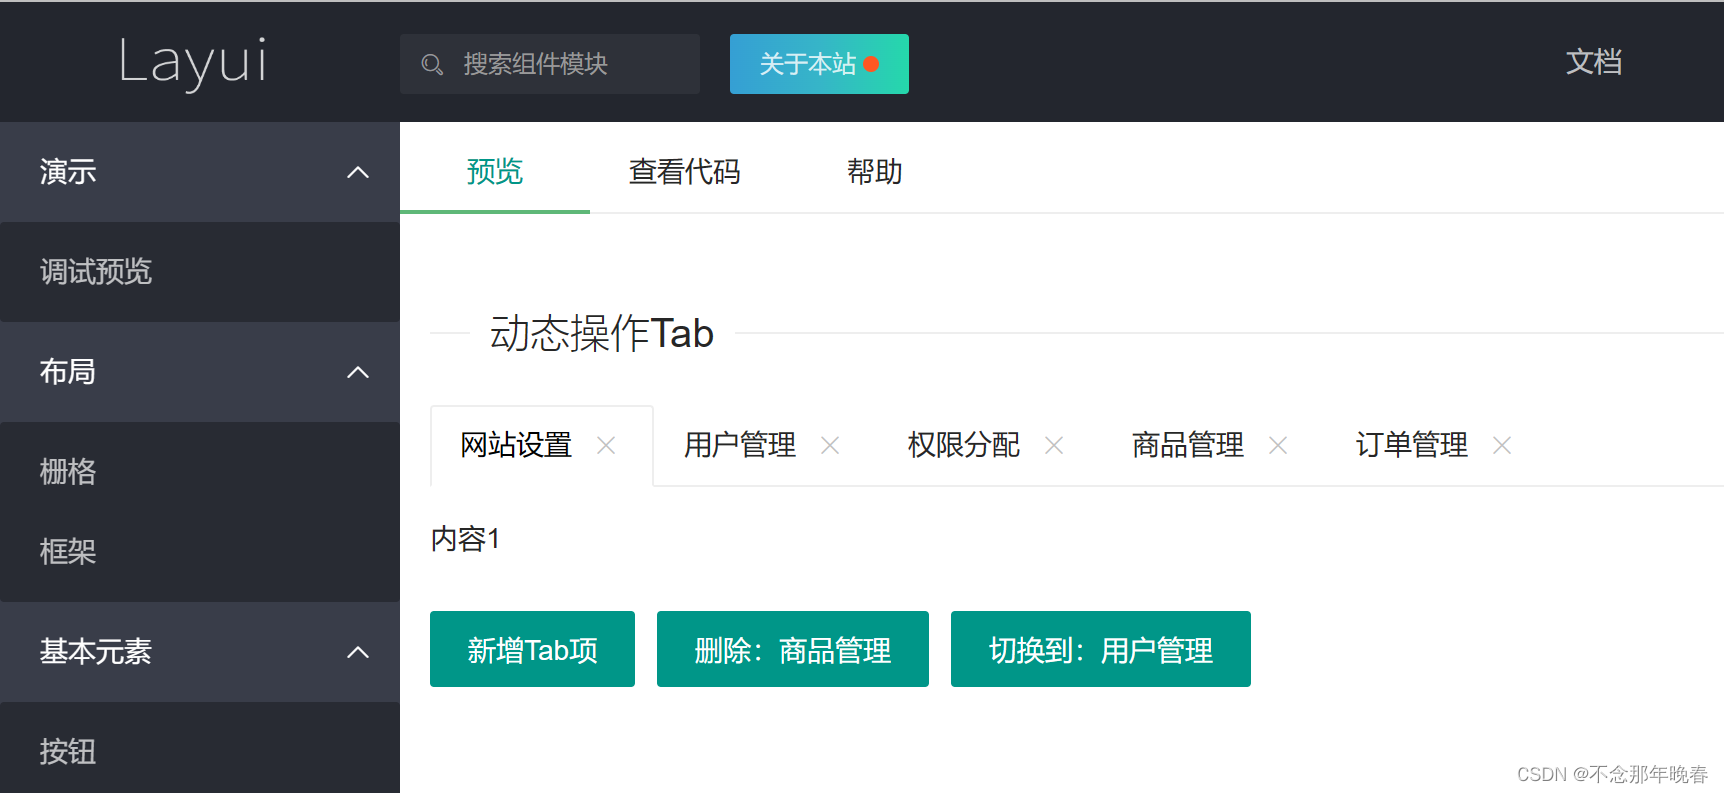Close the 用户管理 tab
Screen dimensions: 1724x793
[830, 445]
